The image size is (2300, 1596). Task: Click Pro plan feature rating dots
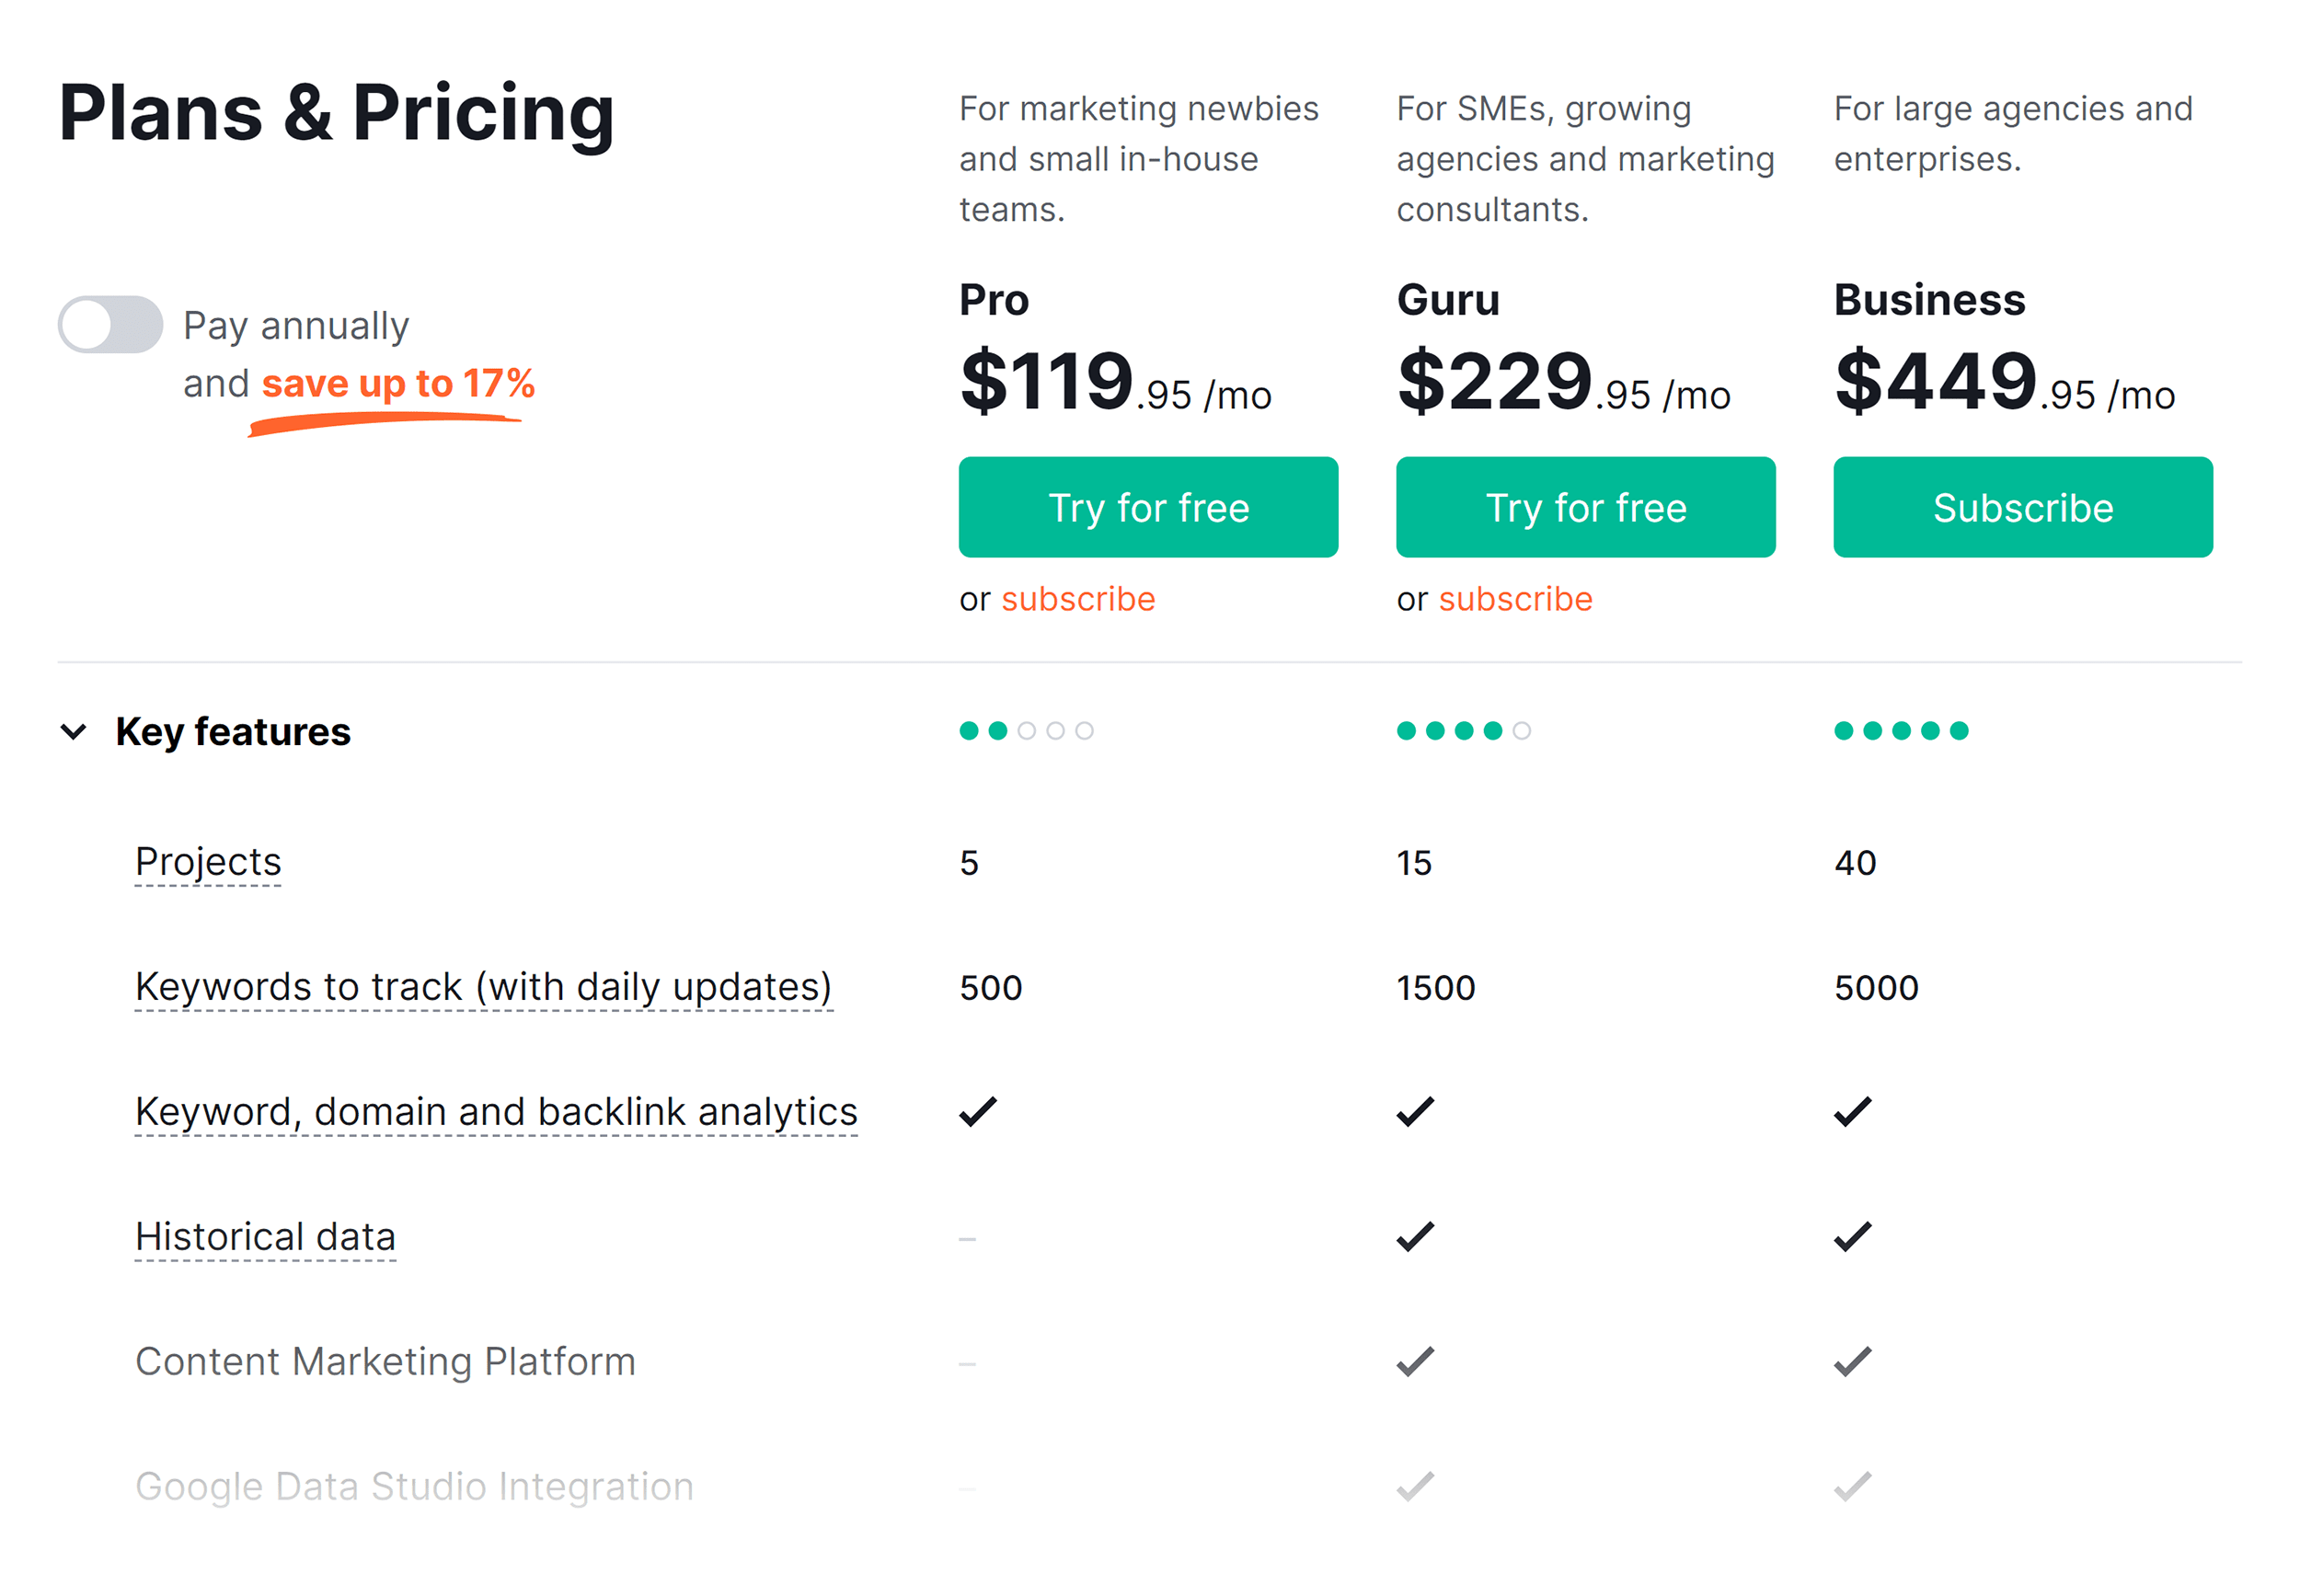[1026, 731]
